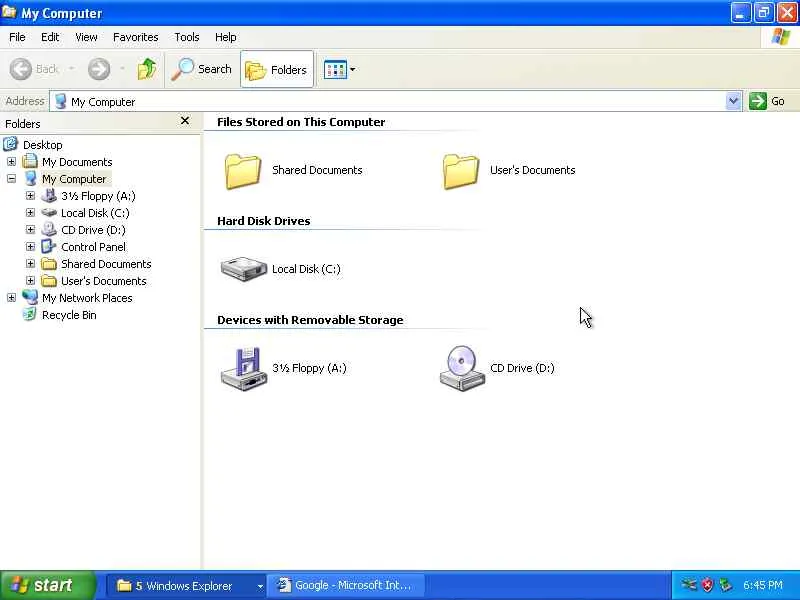Expand Control Panel tree node

coord(30,247)
